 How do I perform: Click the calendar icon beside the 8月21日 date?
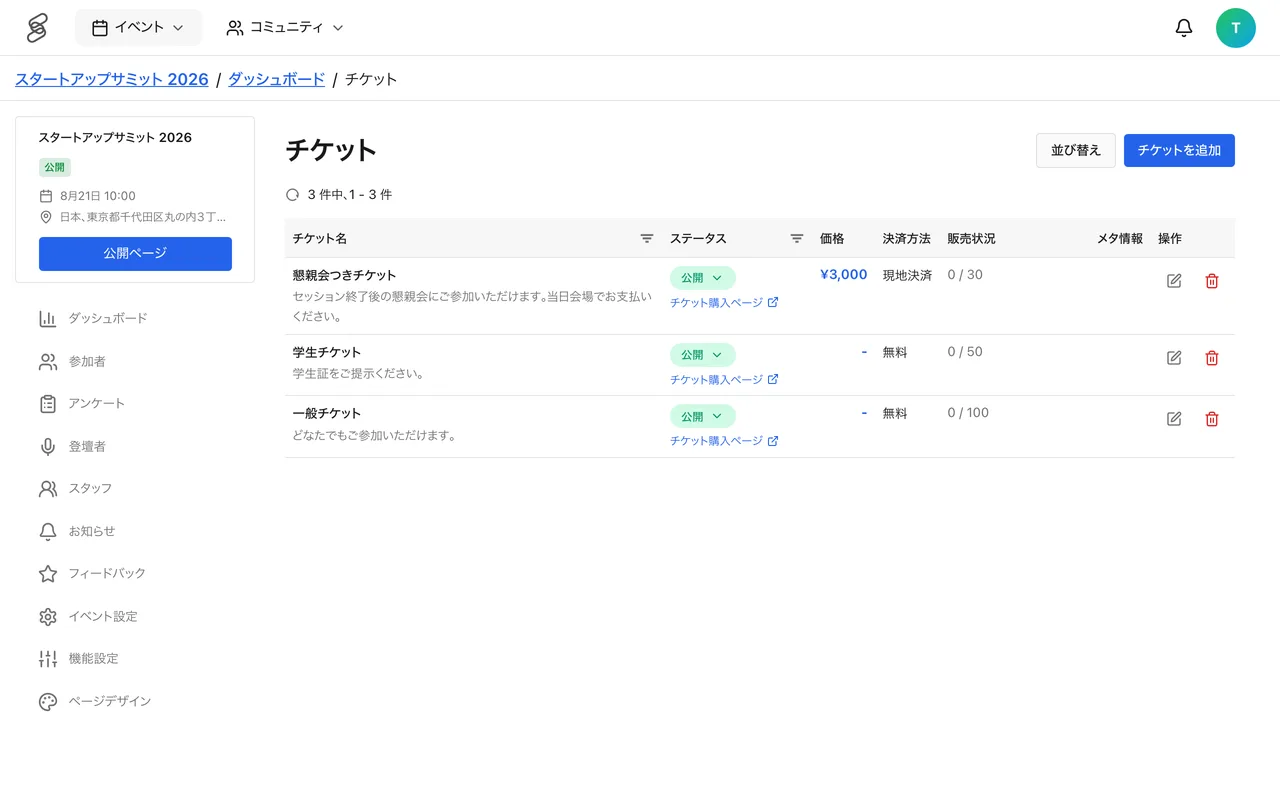46,196
